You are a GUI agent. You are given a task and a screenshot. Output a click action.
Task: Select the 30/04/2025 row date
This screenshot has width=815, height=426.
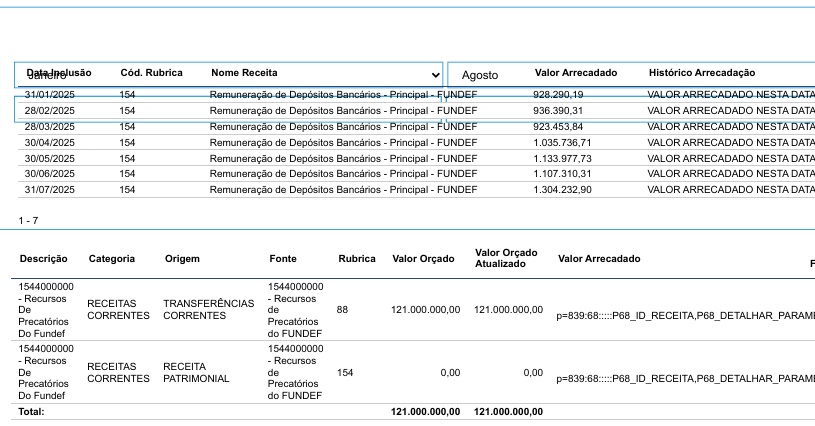[50, 143]
